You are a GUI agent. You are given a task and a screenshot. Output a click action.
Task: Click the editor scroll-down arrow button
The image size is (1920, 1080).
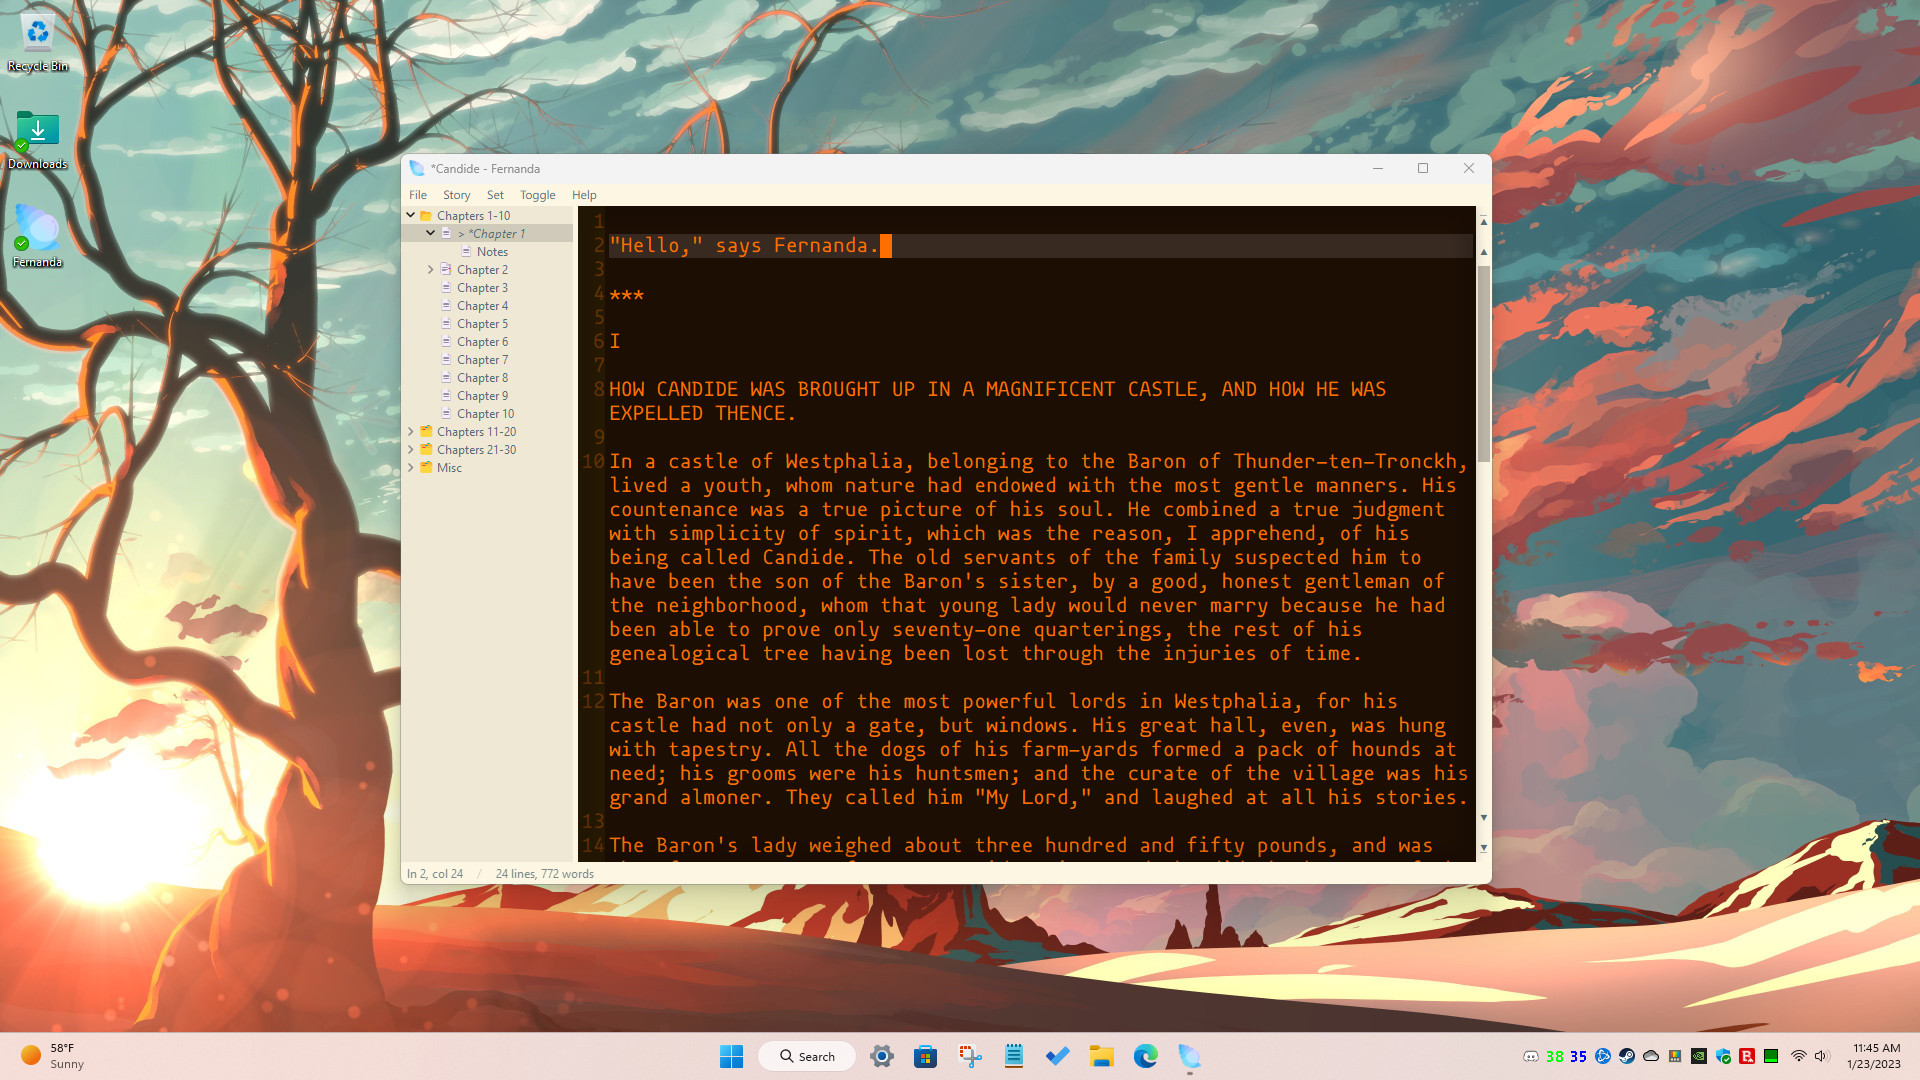click(1484, 818)
